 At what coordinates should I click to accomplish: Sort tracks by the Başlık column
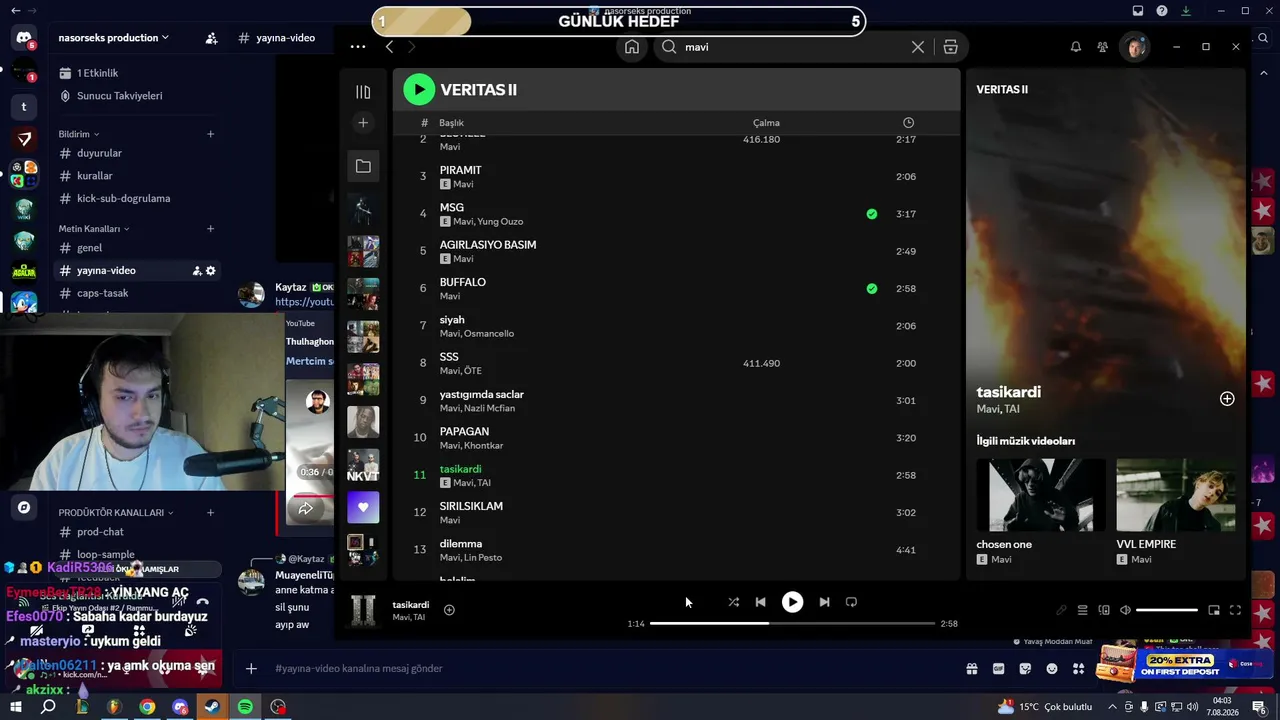[x=451, y=123]
